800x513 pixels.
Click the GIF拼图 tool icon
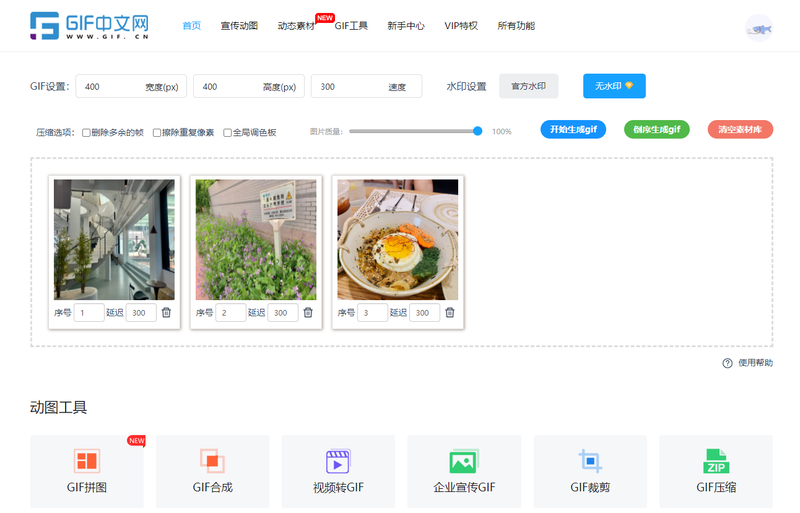[87, 461]
